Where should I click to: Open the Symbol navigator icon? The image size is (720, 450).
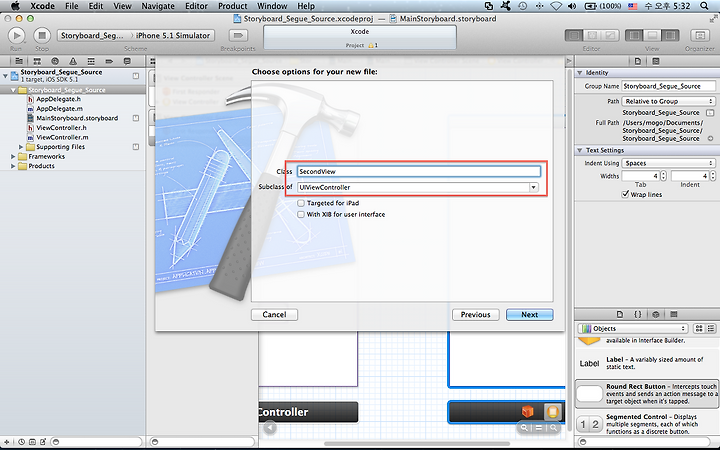pyautogui.click(x=37, y=61)
